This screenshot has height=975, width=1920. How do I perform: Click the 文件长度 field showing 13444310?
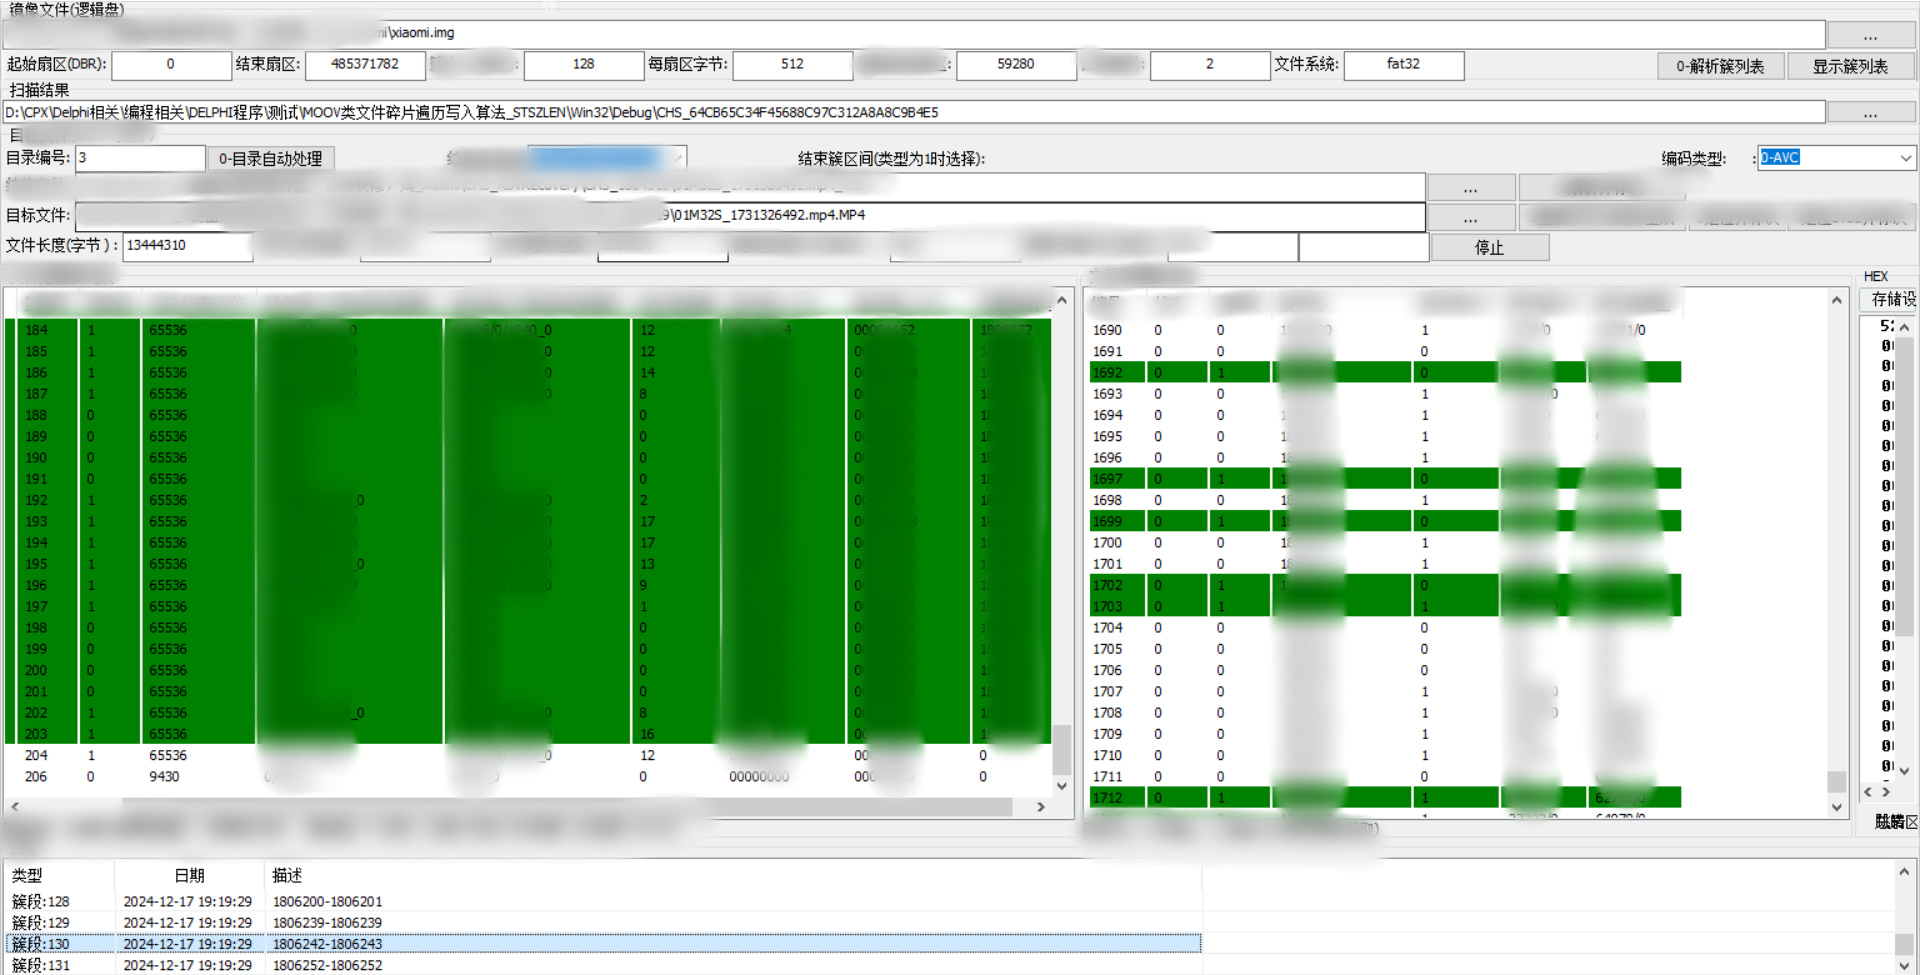187,246
